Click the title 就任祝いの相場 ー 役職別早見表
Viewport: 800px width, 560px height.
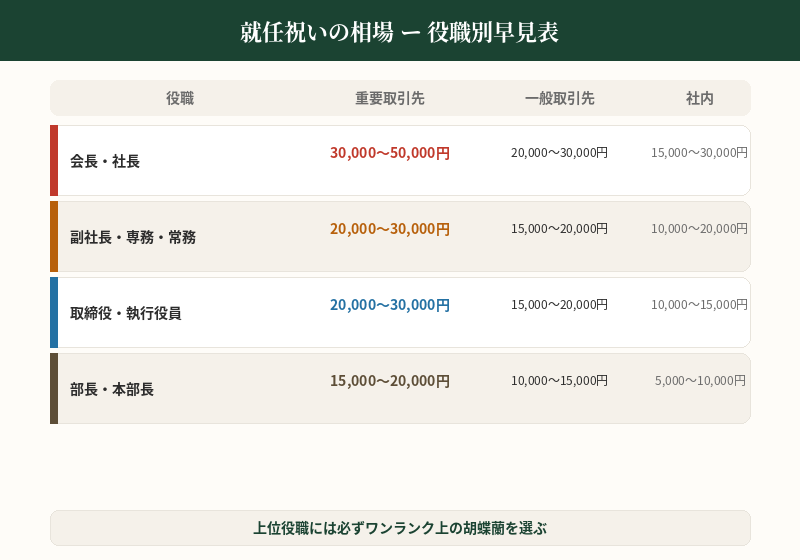[399, 32]
